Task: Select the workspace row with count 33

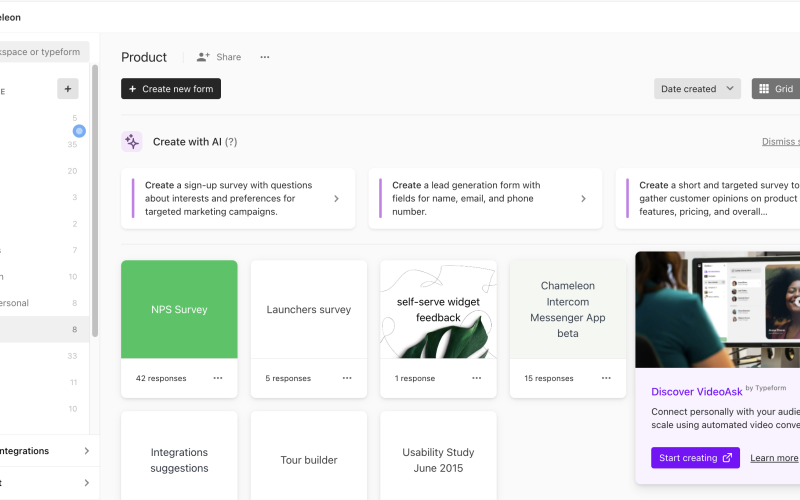Action: tap(44, 356)
